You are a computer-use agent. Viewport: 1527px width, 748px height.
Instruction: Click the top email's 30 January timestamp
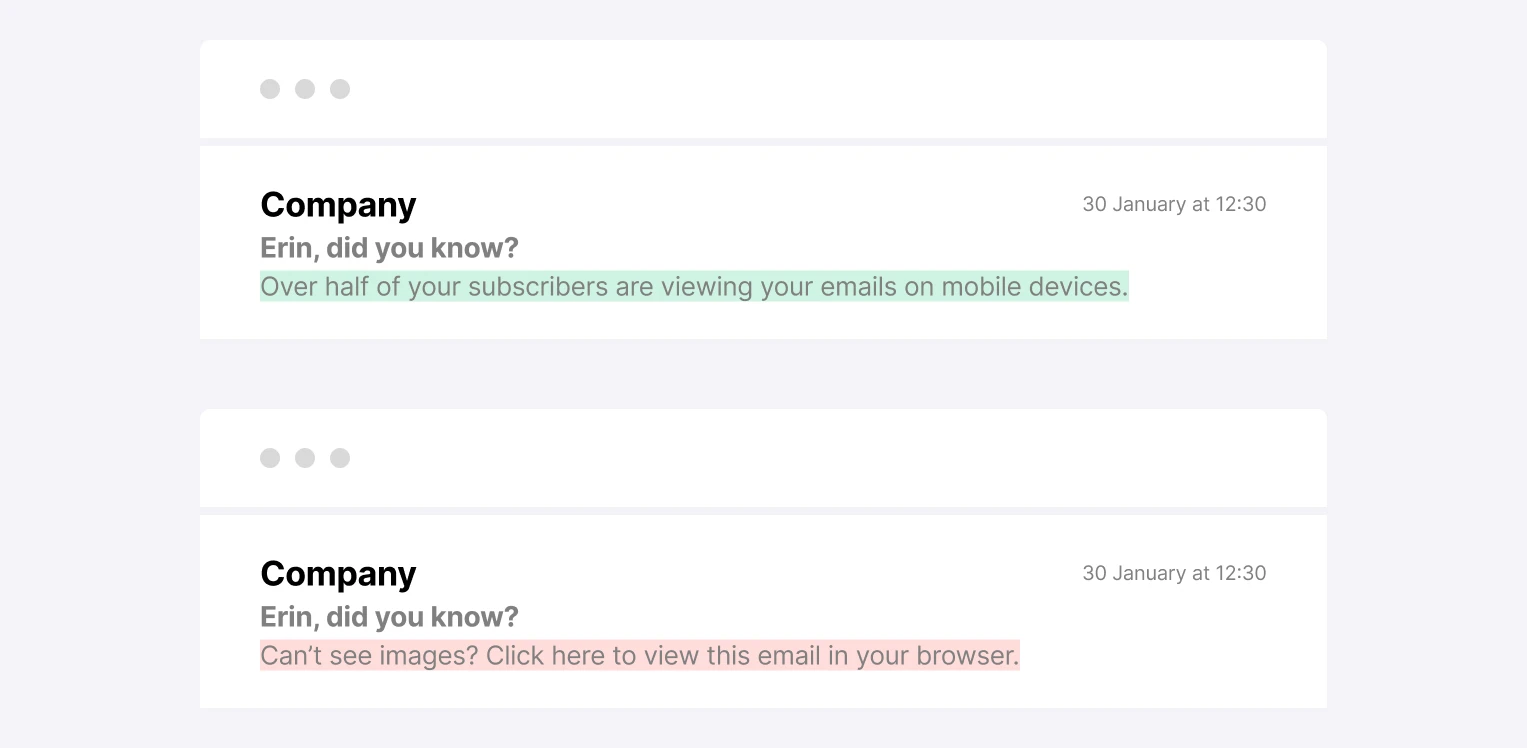tap(1174, 204)
